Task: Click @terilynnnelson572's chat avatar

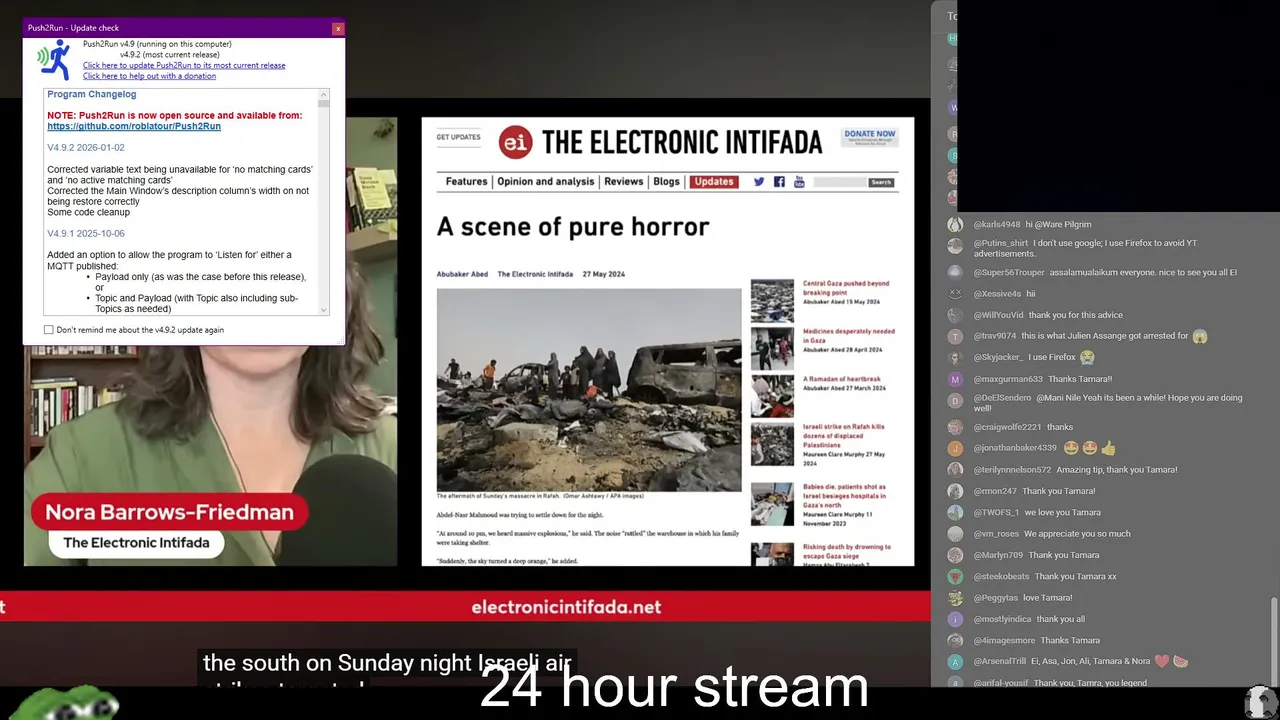Action: point(955,470)
